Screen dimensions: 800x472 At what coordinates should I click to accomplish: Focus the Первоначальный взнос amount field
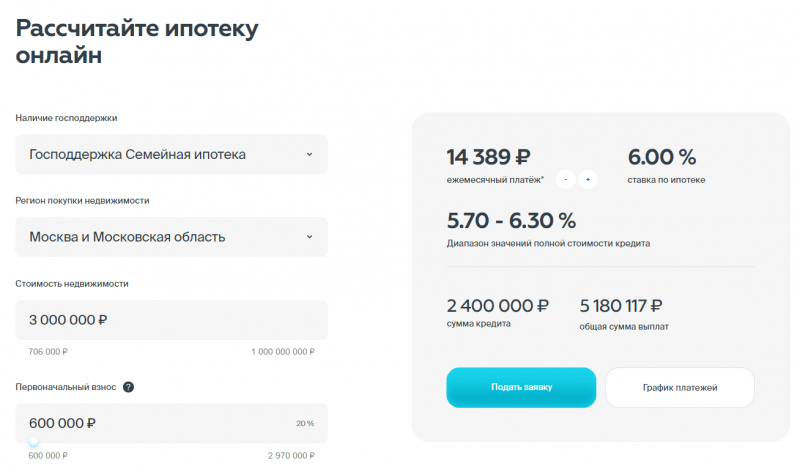[150, 423]
